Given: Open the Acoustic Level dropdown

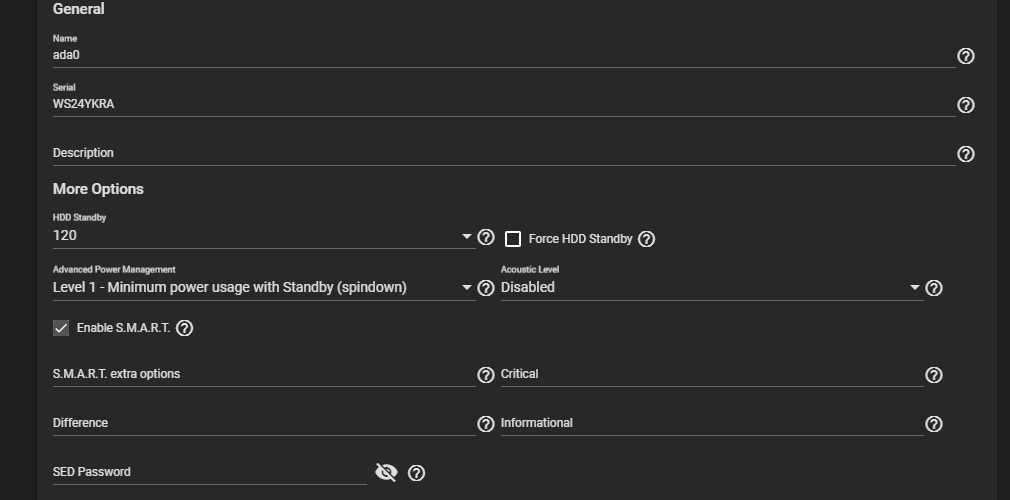Looking at the screenshot, I should [x=710, y=288].
